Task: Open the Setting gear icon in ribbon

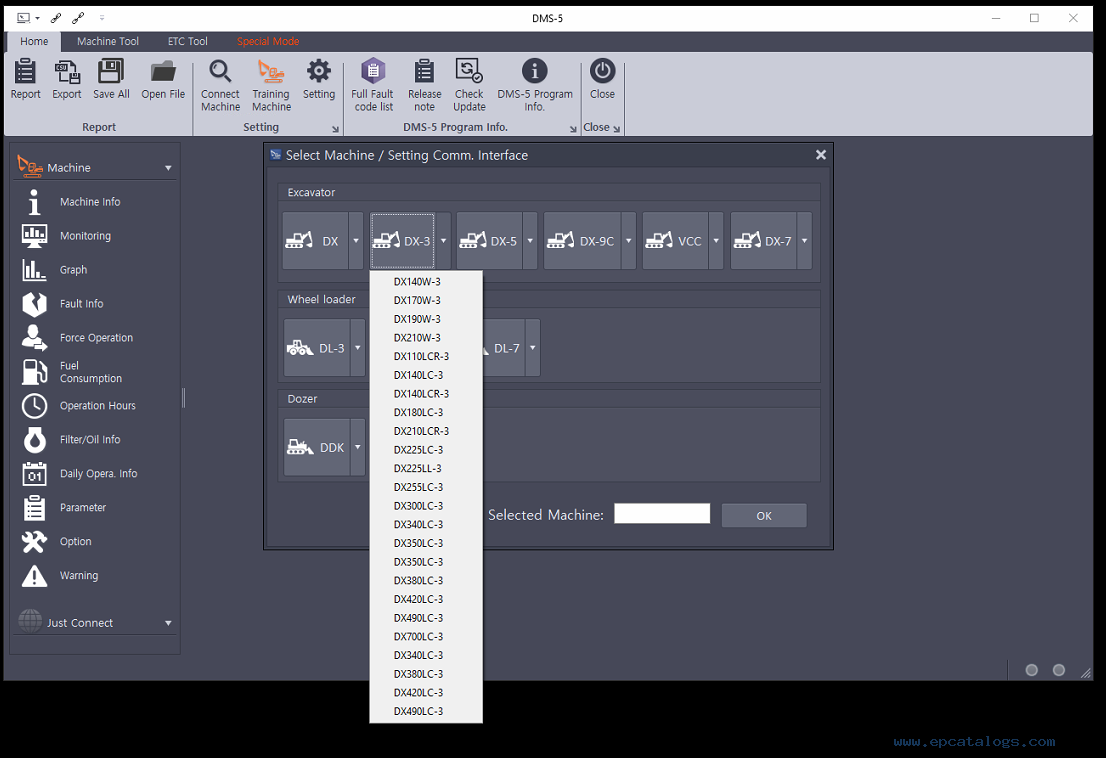Action: tap(319, 71)
